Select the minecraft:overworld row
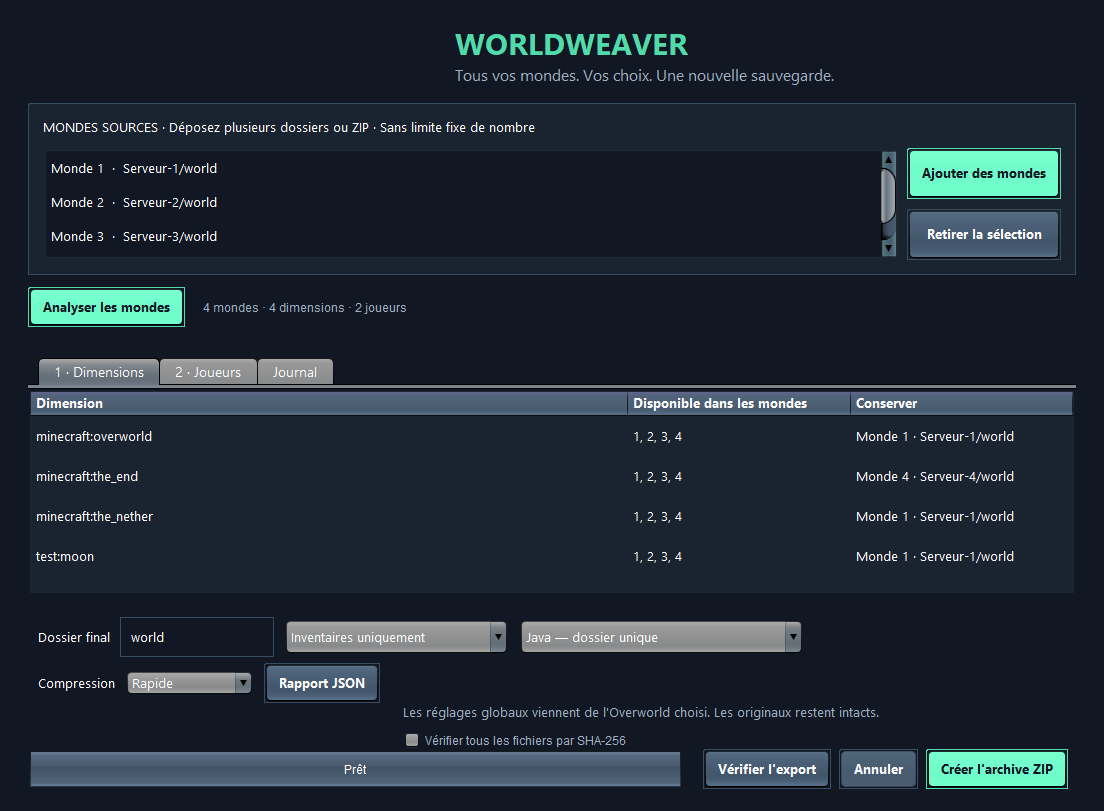Viewport: 1104px width, 811px height. tap(551, 436)
